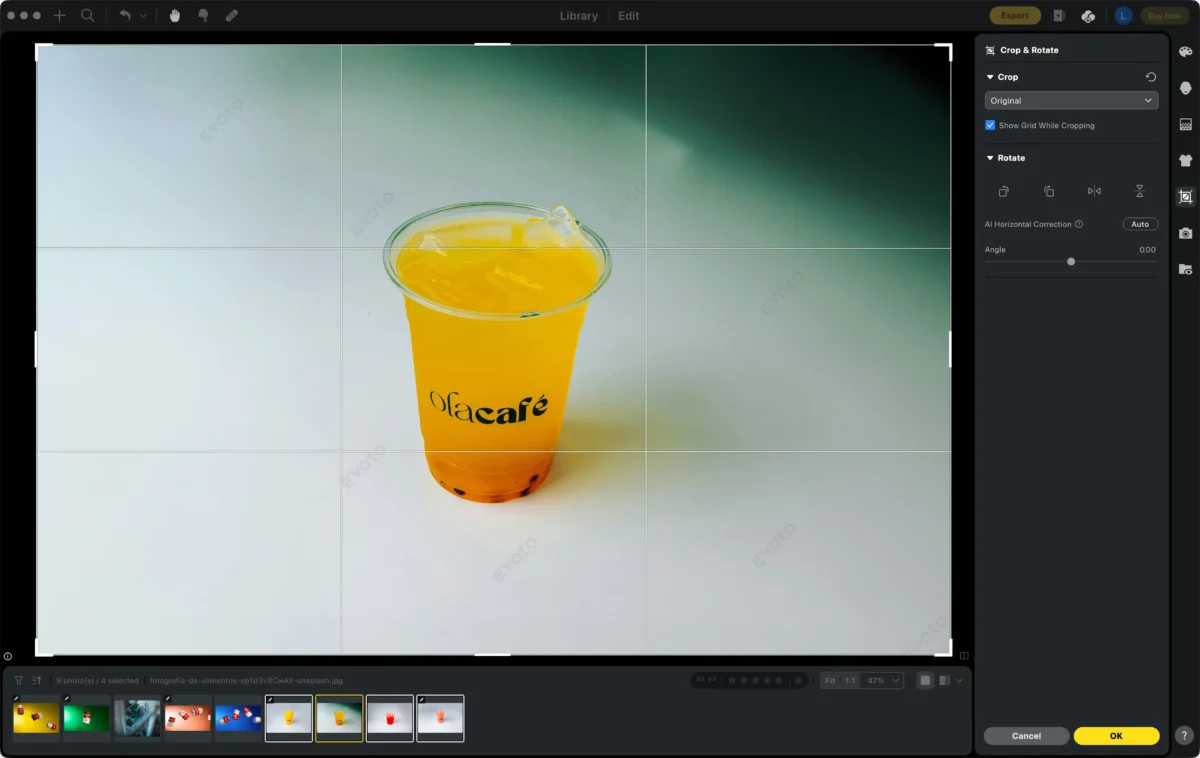Click the yellow OK button
This screenshot has height=758, width=1200.
point(1116,736)
